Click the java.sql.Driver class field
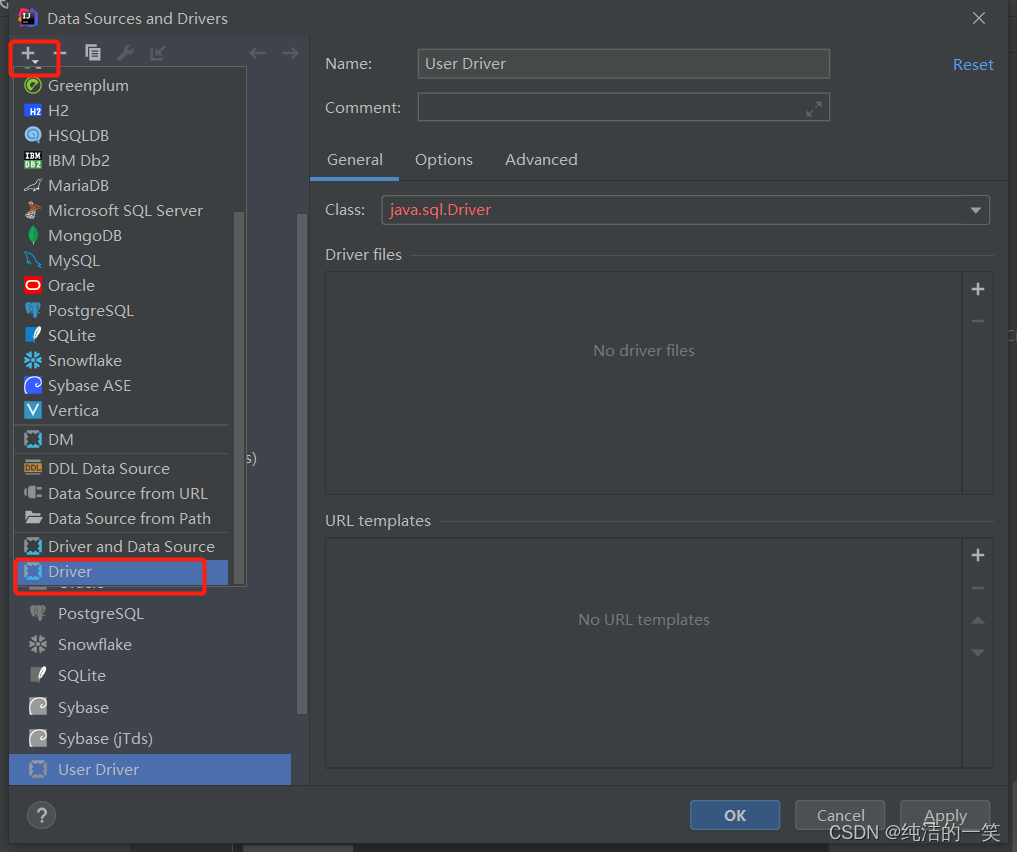1017x852 pixels. coord(686,210)
